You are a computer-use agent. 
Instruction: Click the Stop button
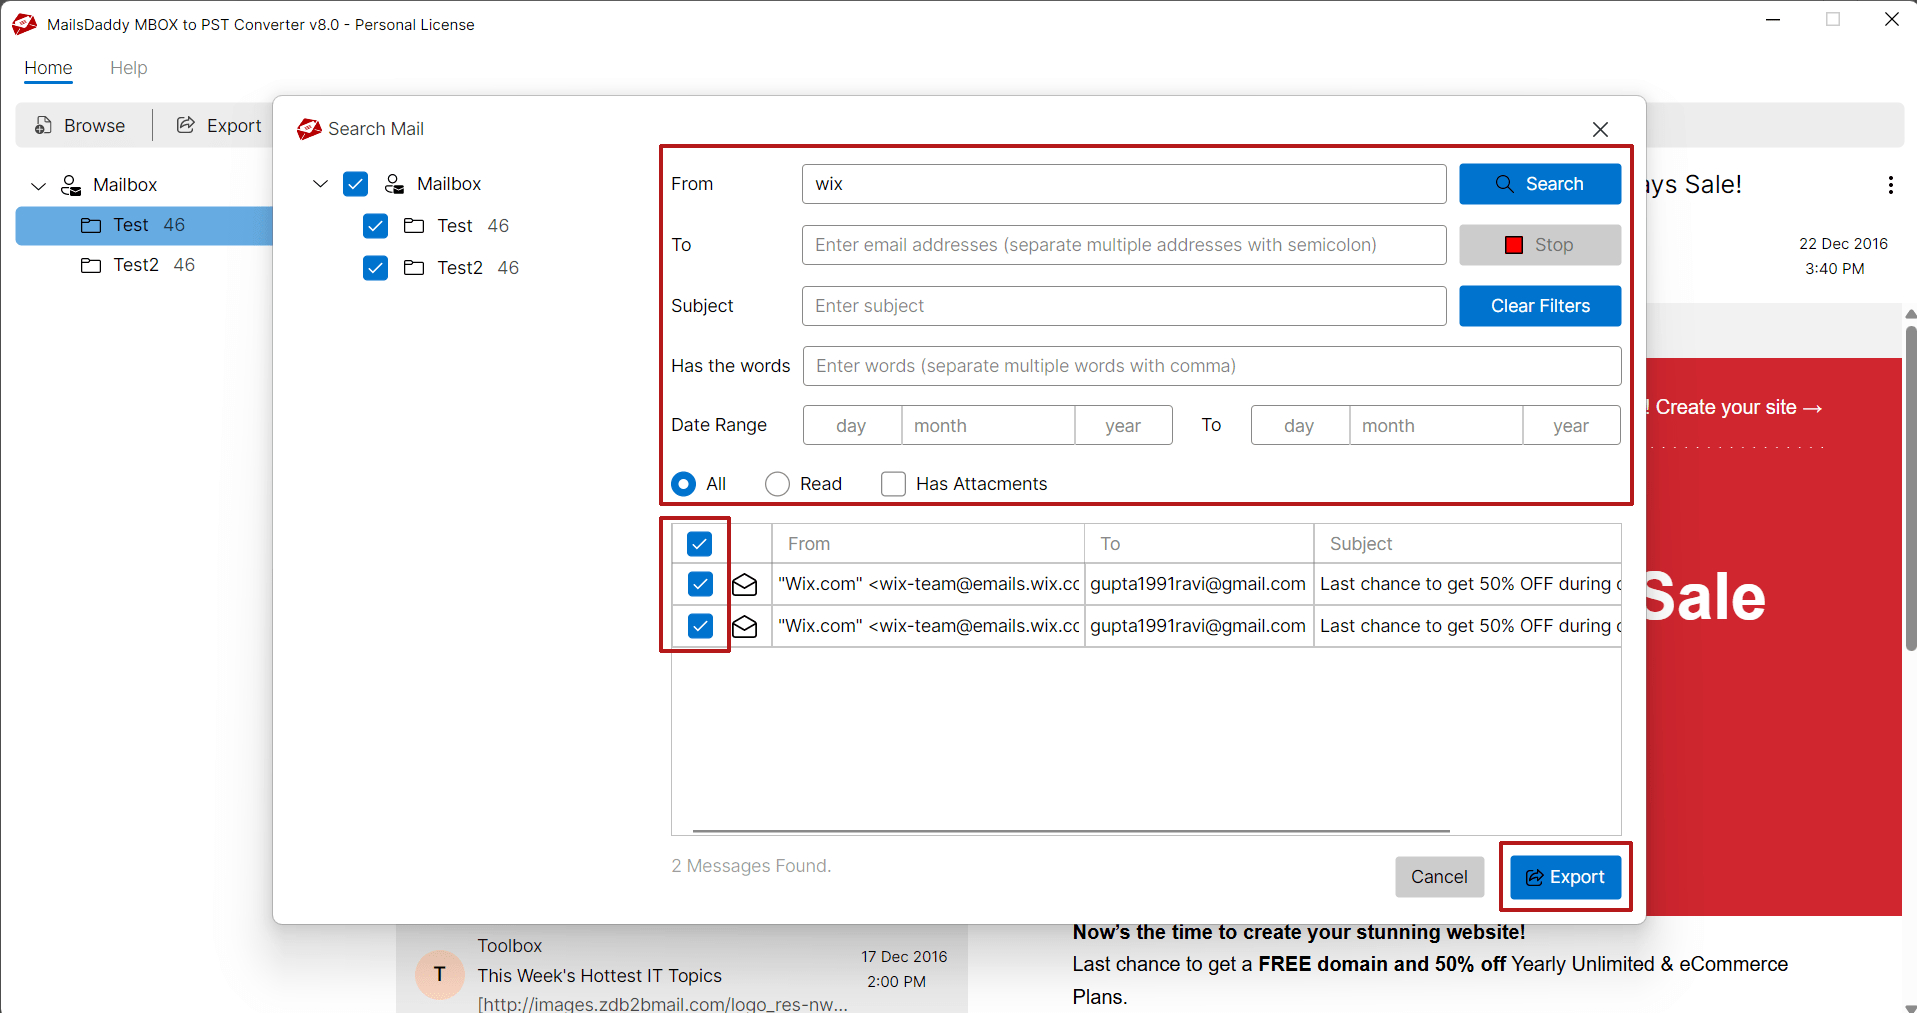coord(1540,245)
